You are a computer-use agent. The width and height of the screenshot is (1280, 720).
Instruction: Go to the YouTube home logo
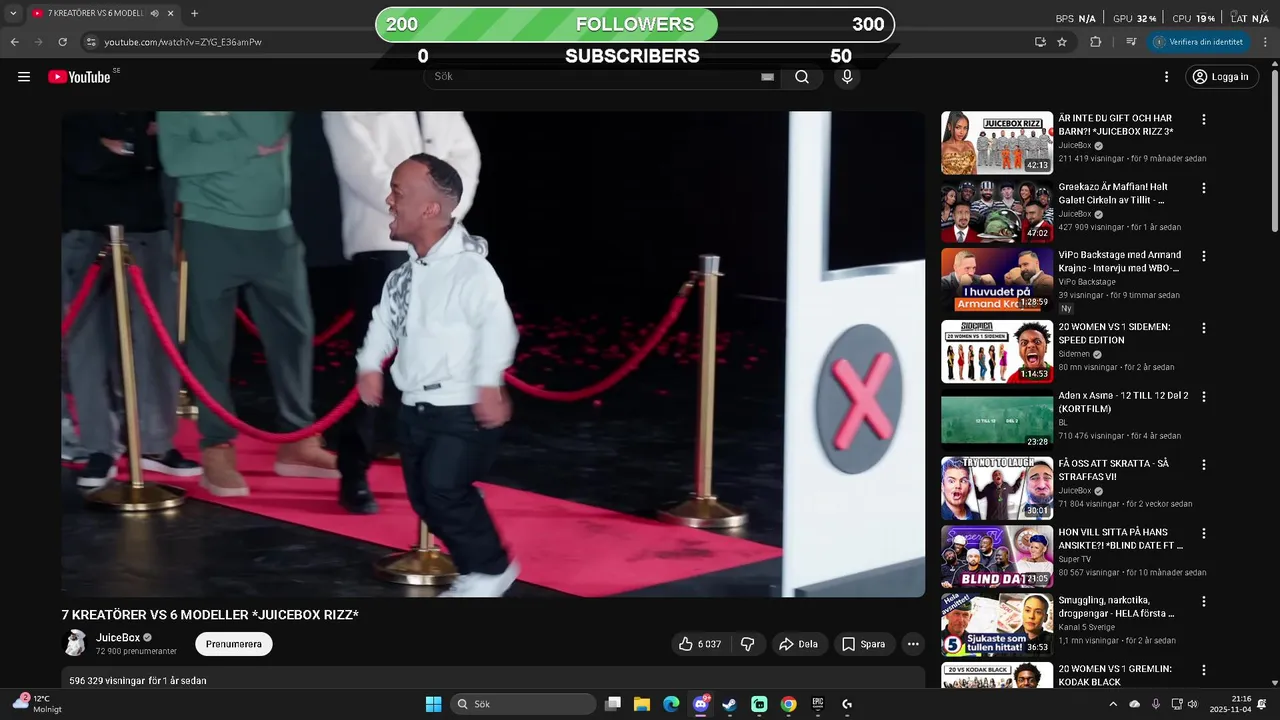[x=79, y=77]
